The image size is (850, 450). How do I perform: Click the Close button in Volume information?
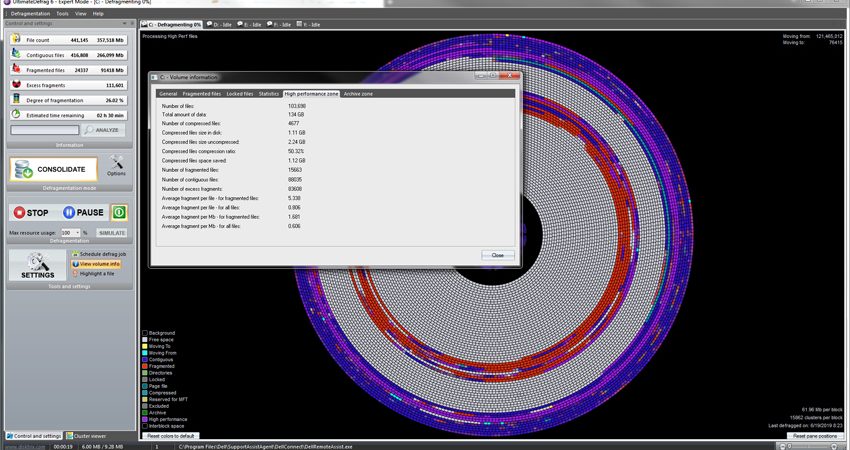point(498,255)
